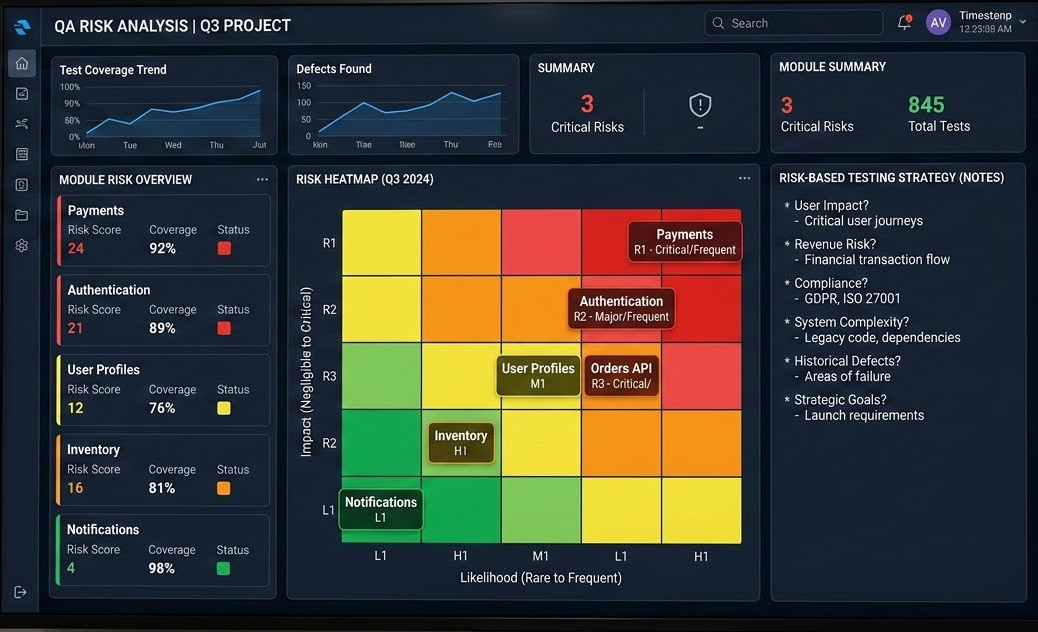This screenshot has height=632, width=1038.
Task: Open Risk Heatmap more options menu
Action: (744, 179)
